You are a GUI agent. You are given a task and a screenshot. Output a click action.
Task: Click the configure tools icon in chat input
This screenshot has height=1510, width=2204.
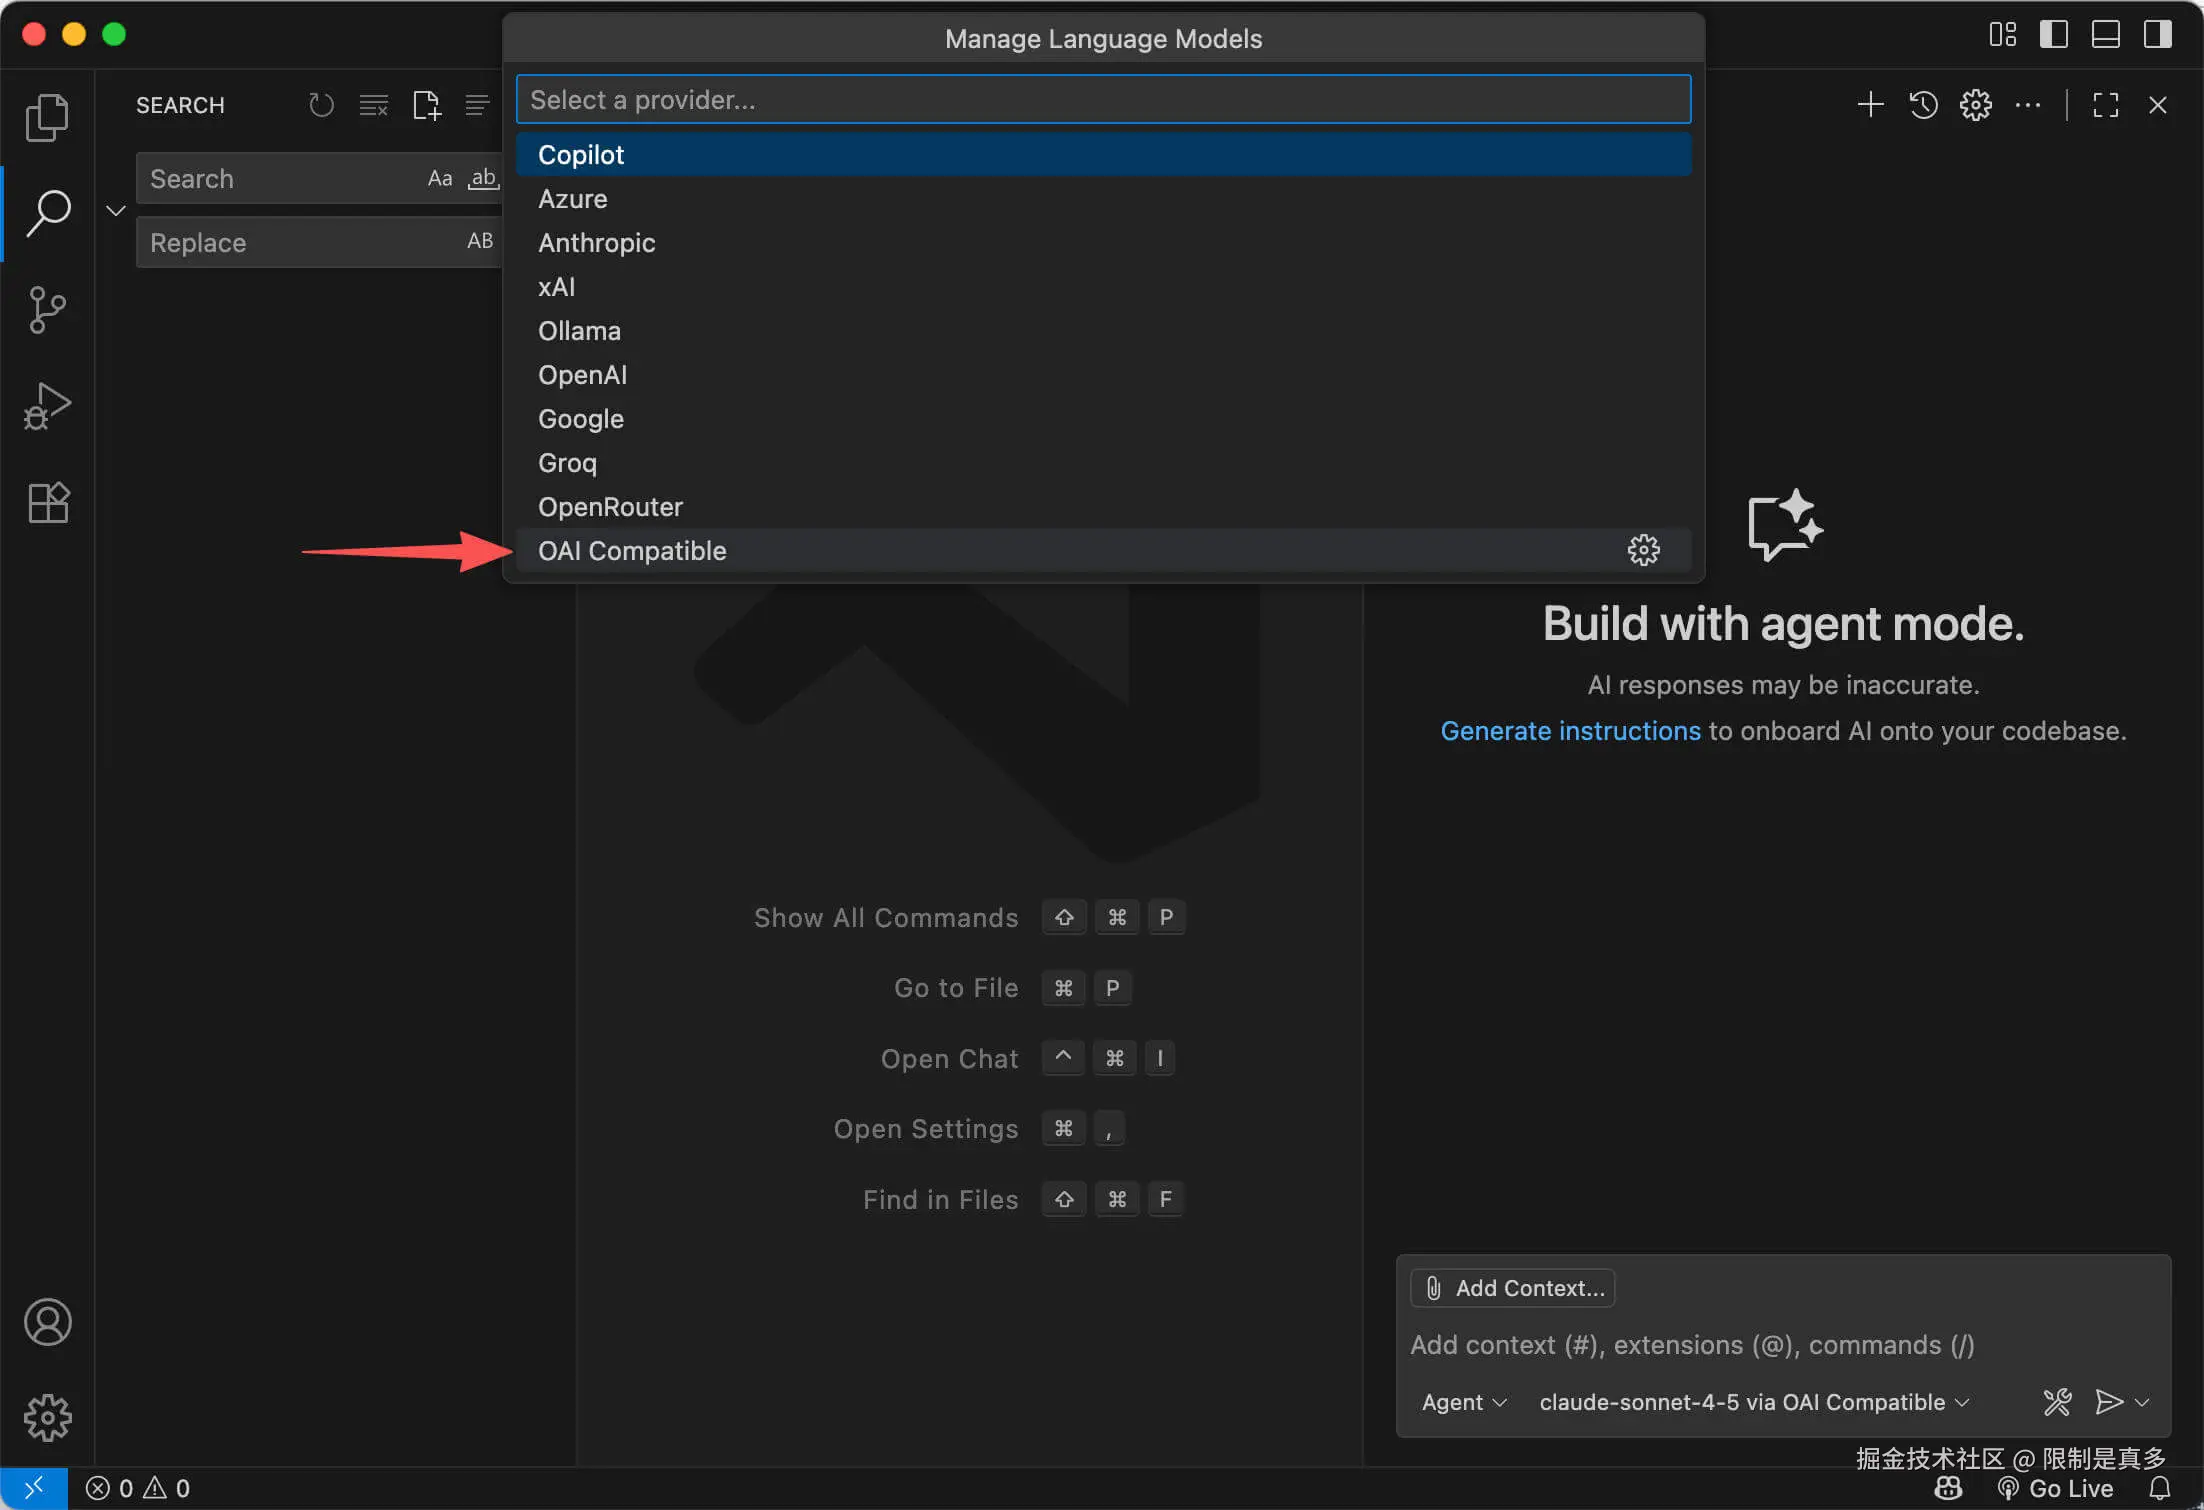[x=2057, y=1402]
